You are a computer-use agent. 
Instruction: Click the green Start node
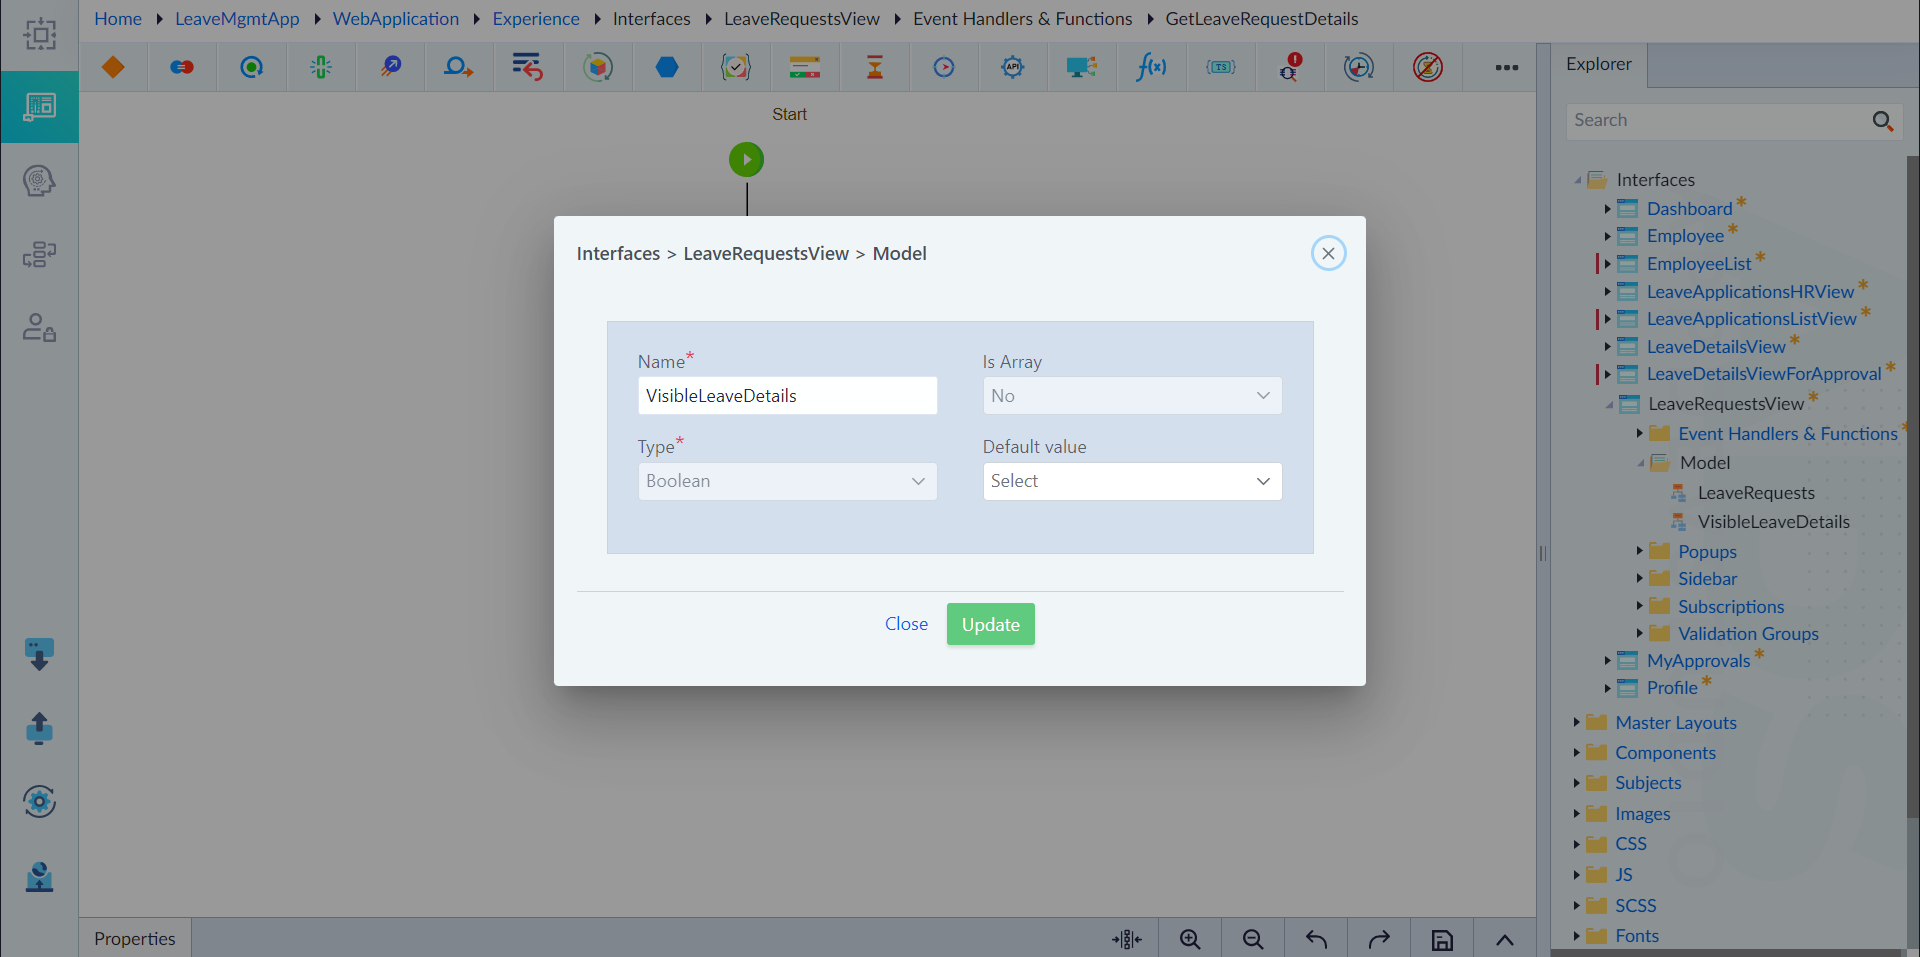point(746,159)
